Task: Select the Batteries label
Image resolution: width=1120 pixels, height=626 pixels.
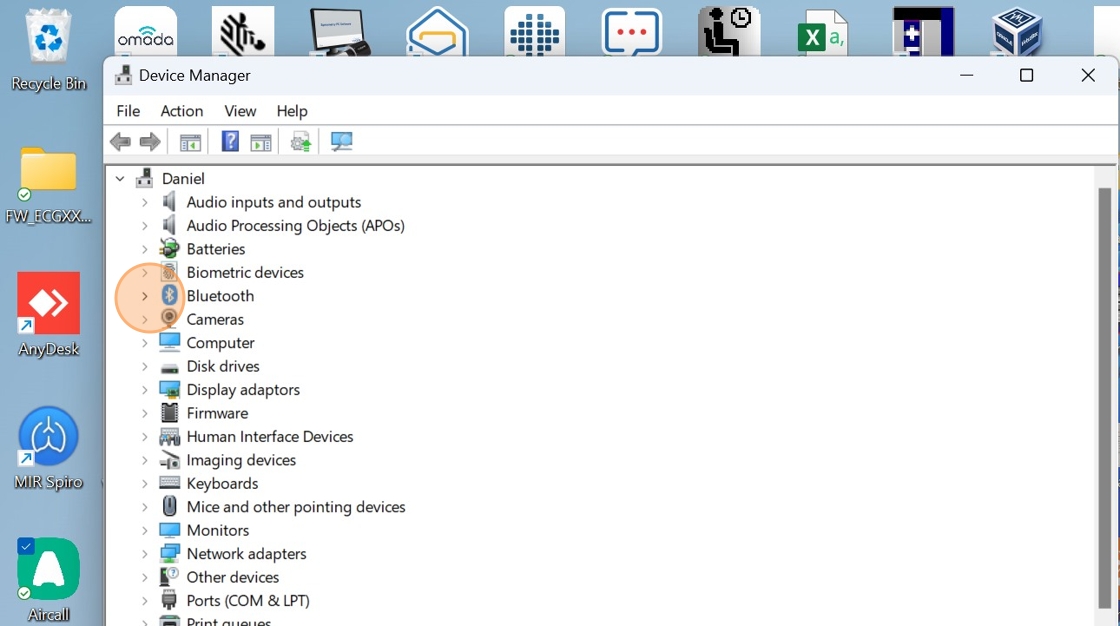Action: tap(216, 249)
